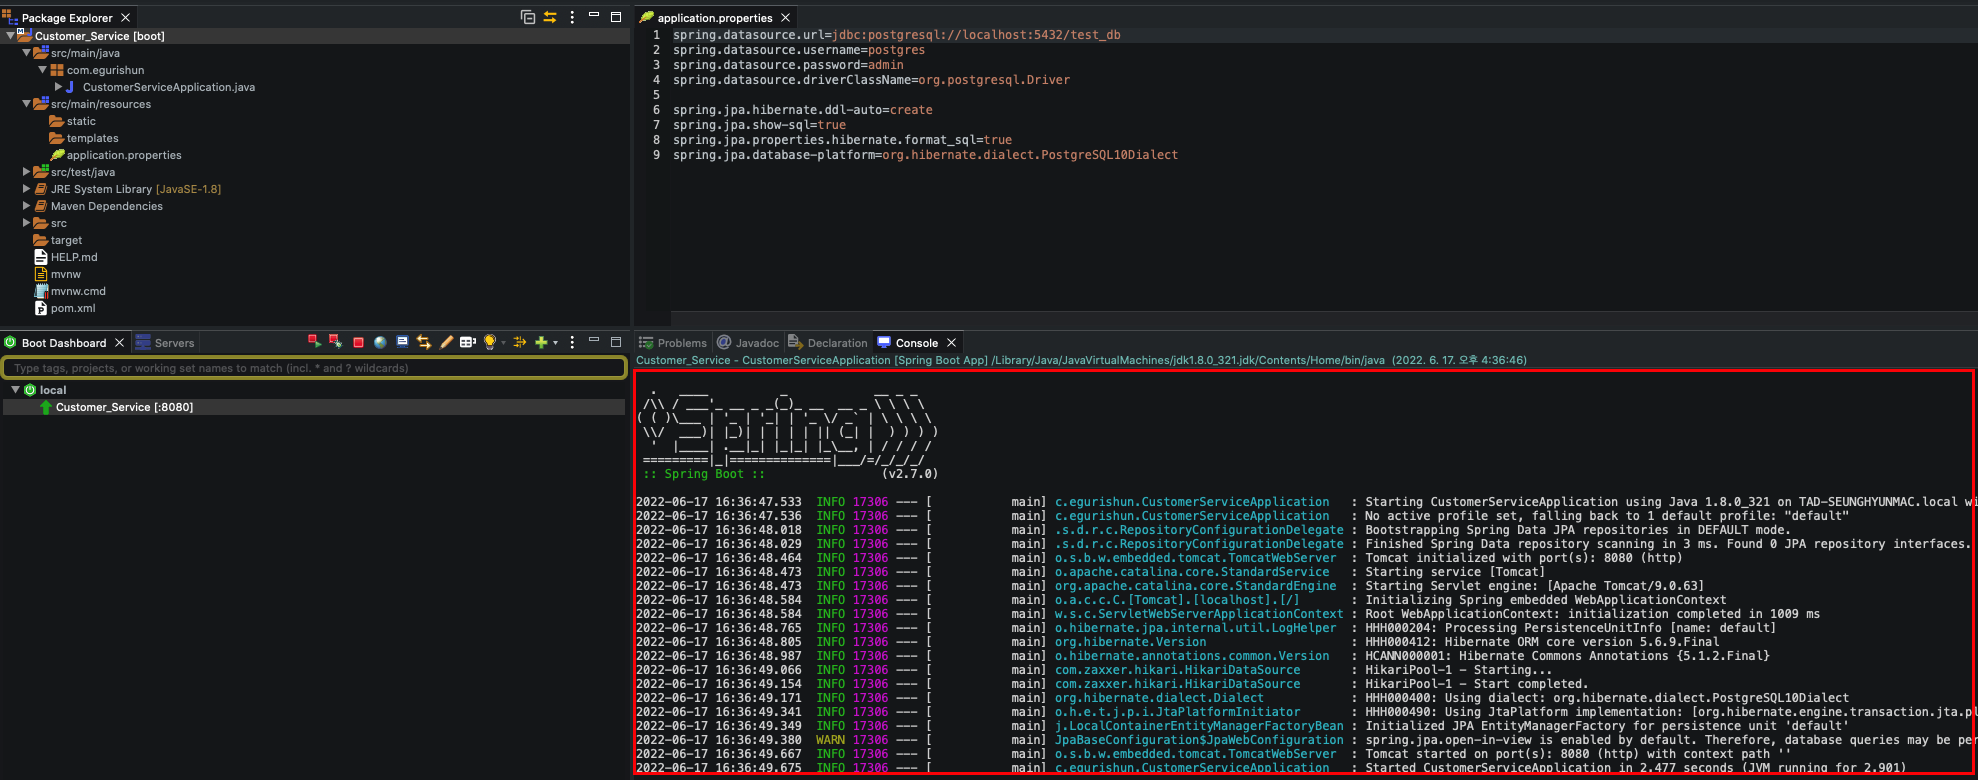This screenshot has width=1978, height=780.
Task: Expand CustomerServiceApplication.java node
Action: point(58,87)
